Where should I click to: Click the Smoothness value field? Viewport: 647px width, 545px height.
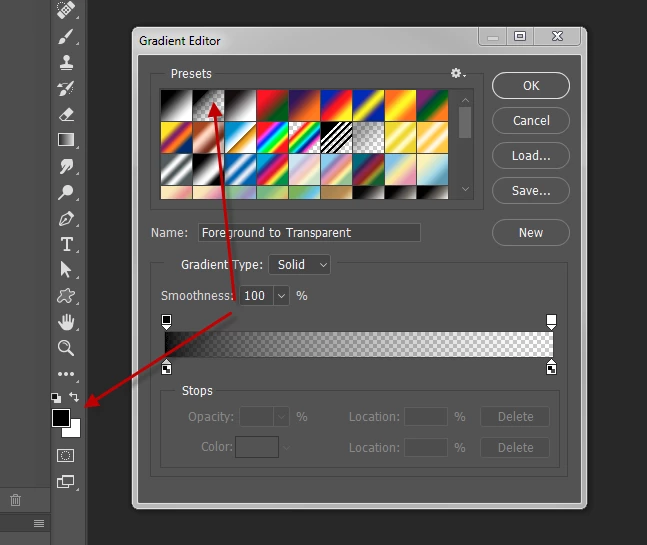256,296
